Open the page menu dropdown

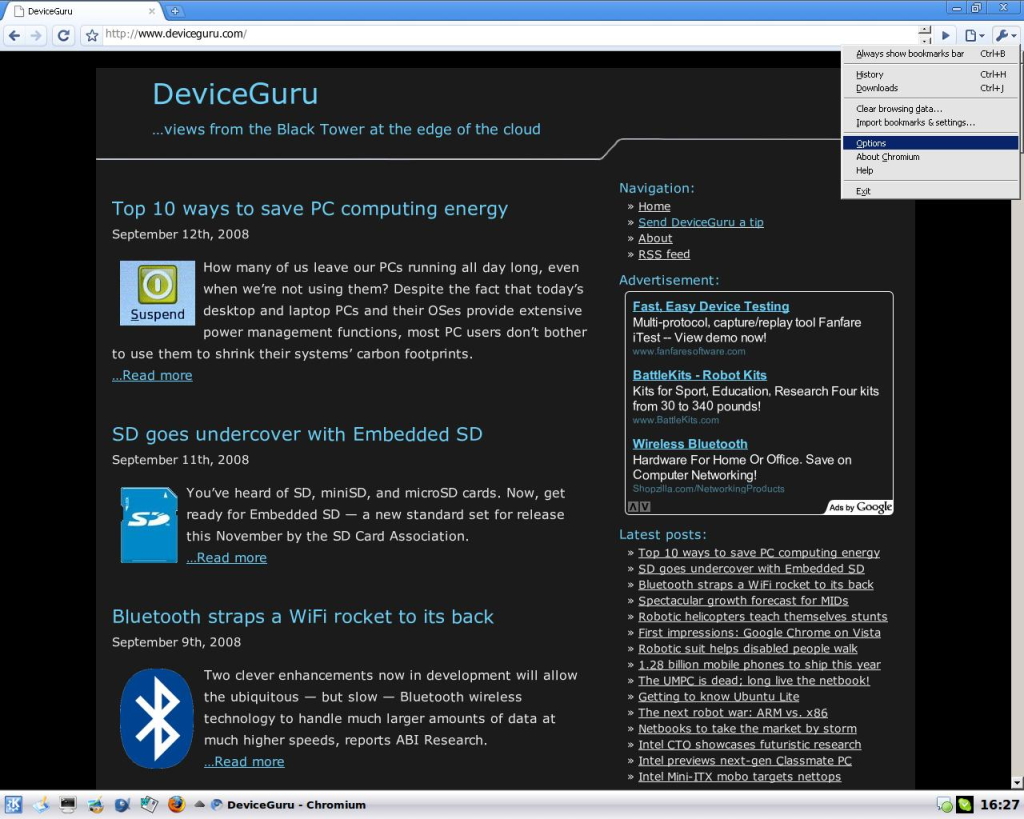click(x=974, y=35)
